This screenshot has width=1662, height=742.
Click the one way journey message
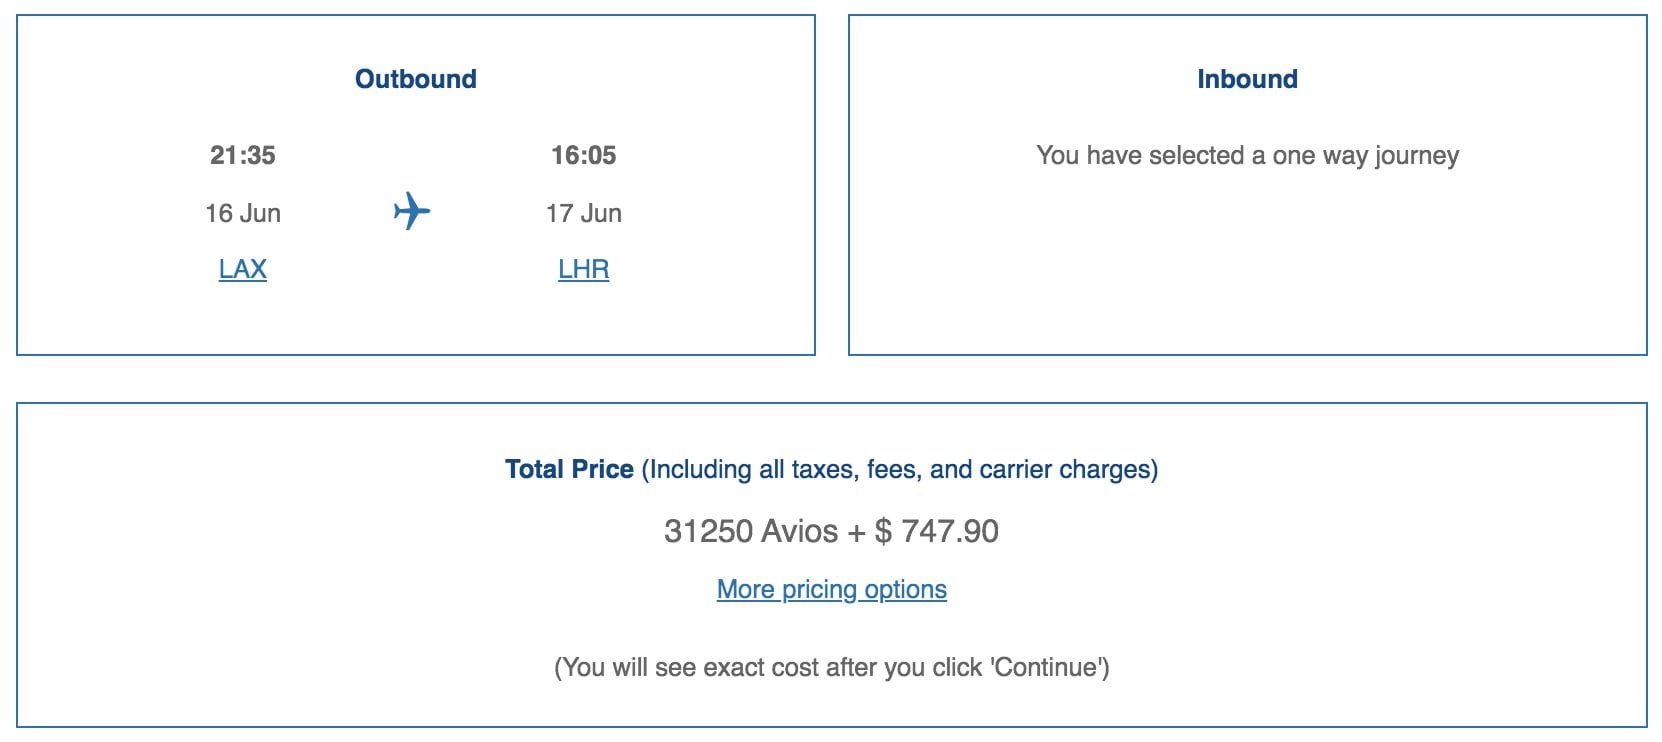[x=1249, y=155]
